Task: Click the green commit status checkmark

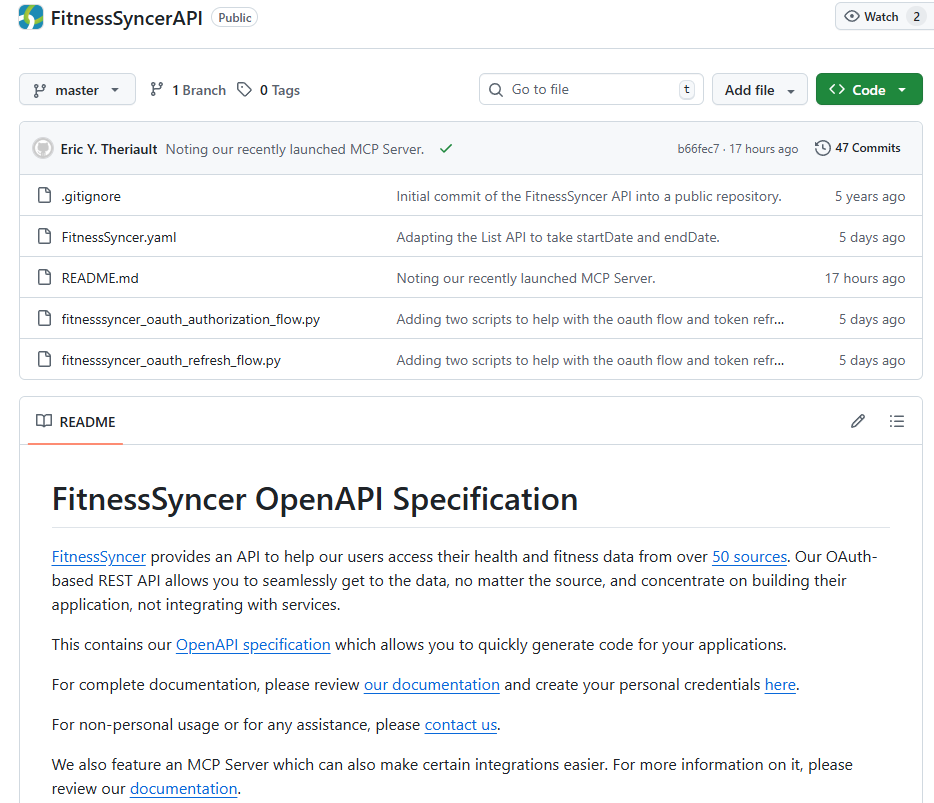Action: click(446, 149)
